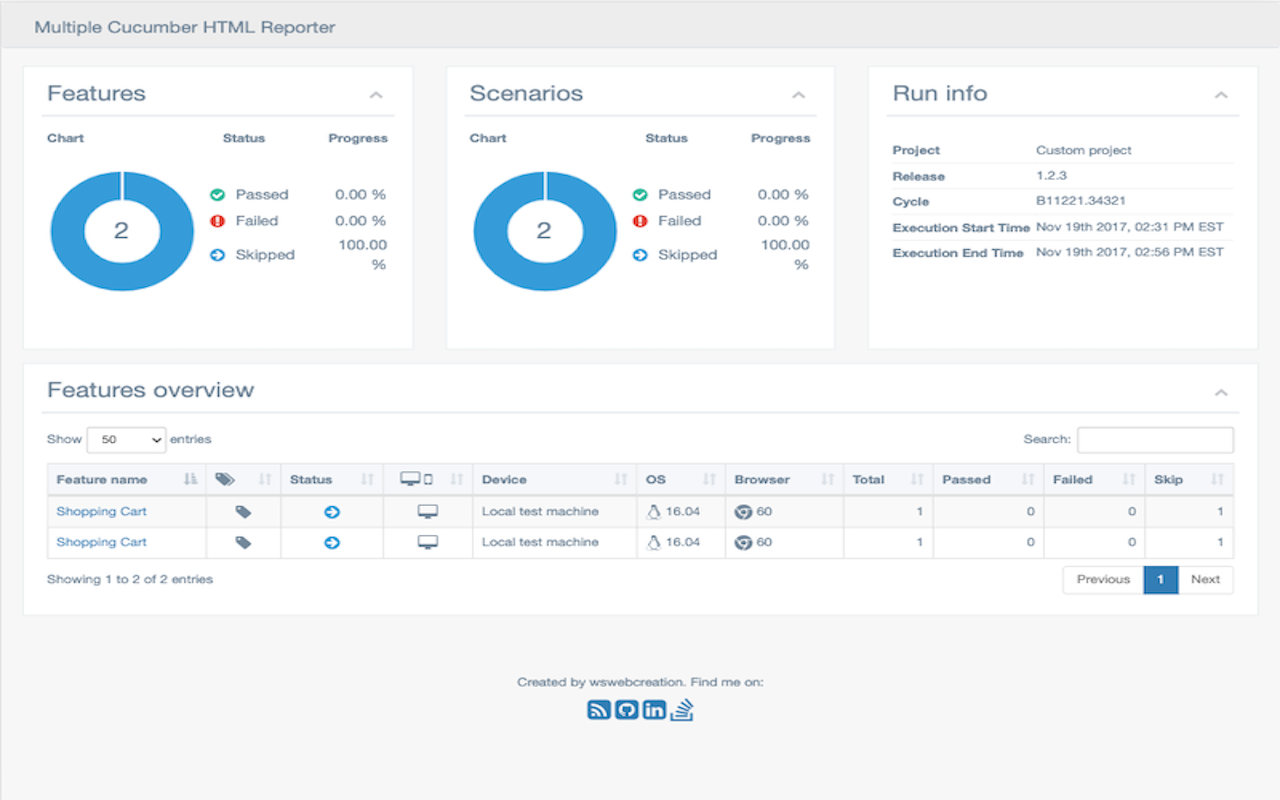Focus the Search input field

(1155, 440)
